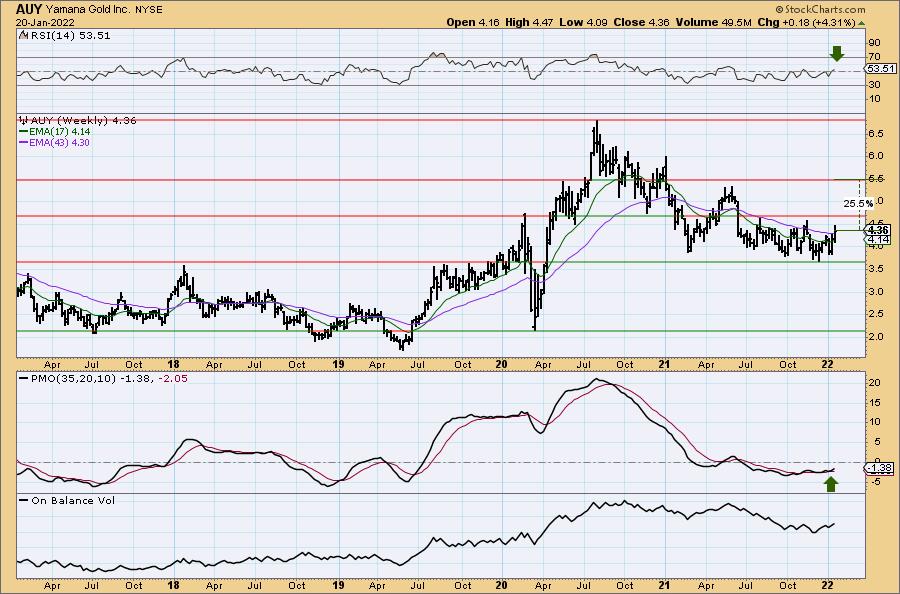Click the -5 level on the PMO axis
The height and width of the screenshot is (594, 900).
click(874, 482)
